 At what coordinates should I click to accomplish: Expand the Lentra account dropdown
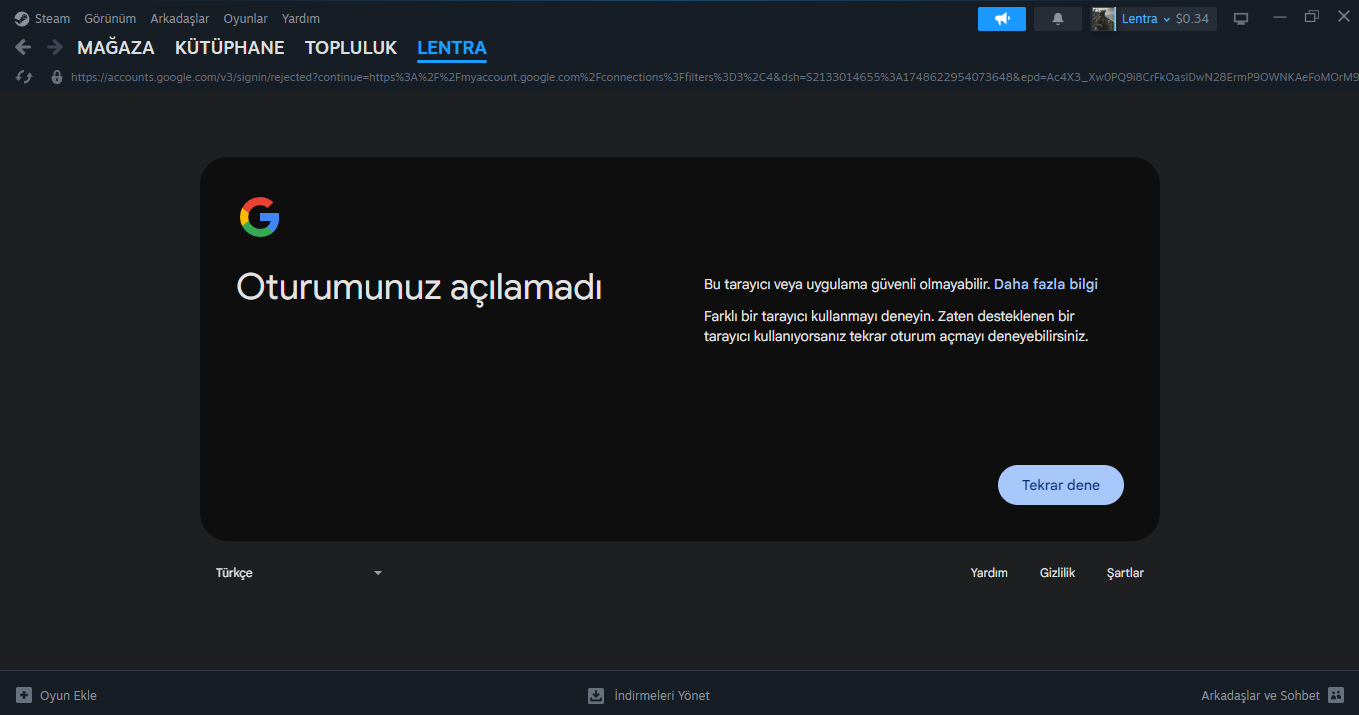click(x=1145, y=19)
